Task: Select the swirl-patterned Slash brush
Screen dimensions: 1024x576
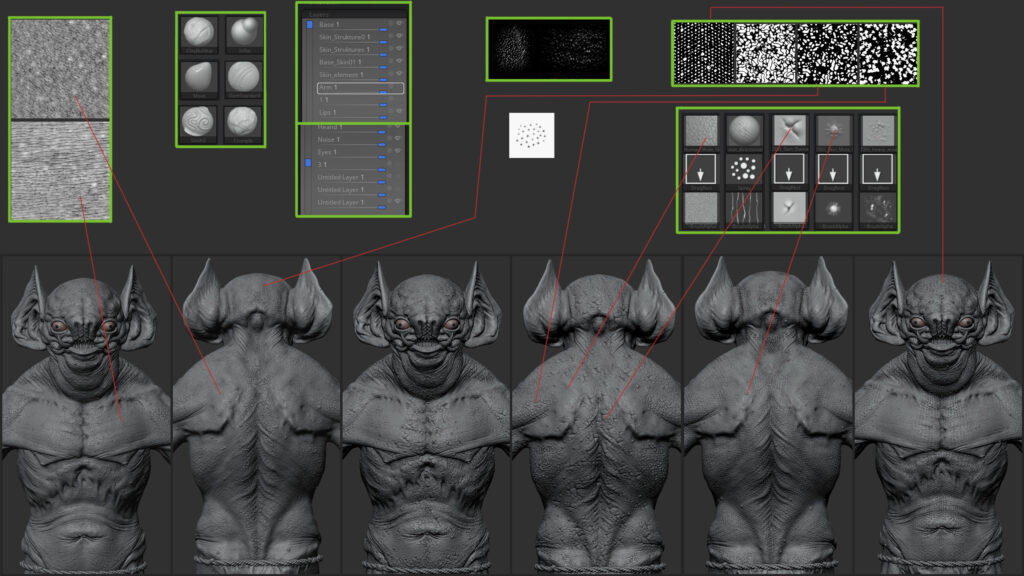Action: [199, 123]
